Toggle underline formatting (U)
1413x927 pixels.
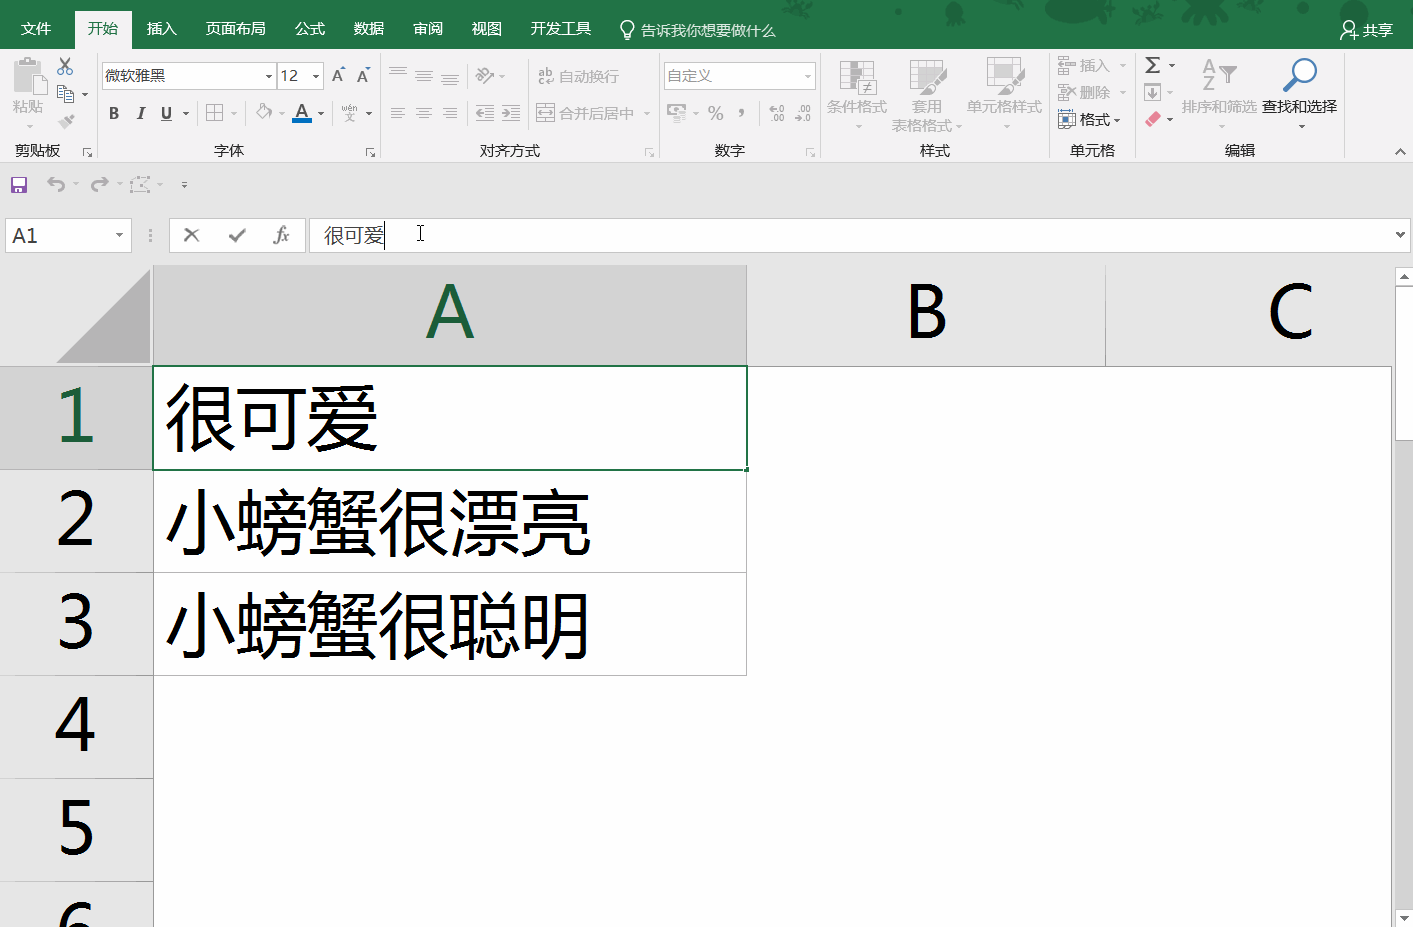(166, 113)
